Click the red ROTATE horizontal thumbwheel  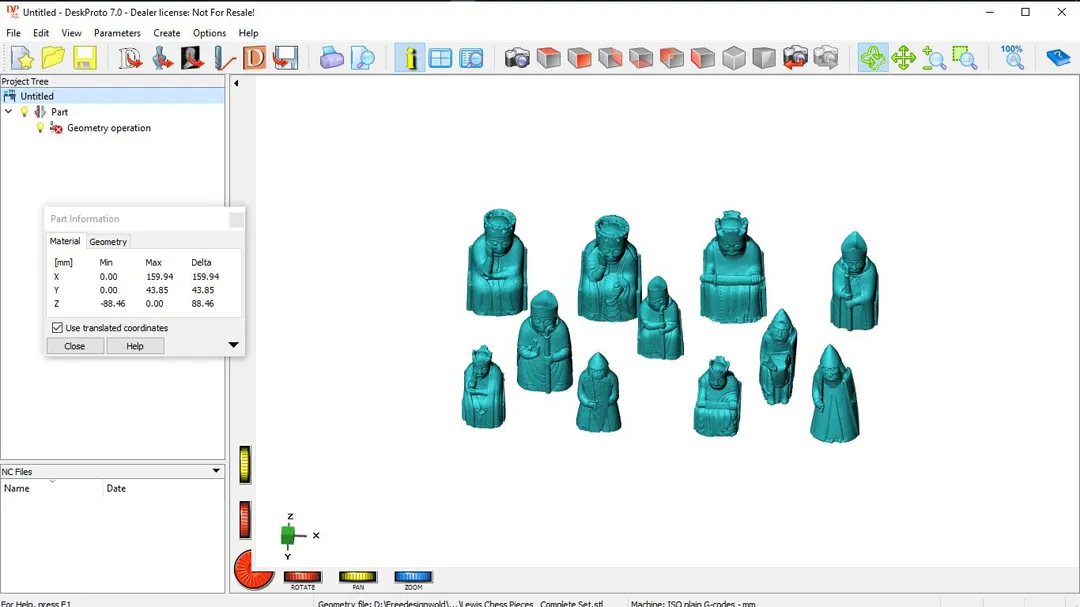(x=302, y=577)
